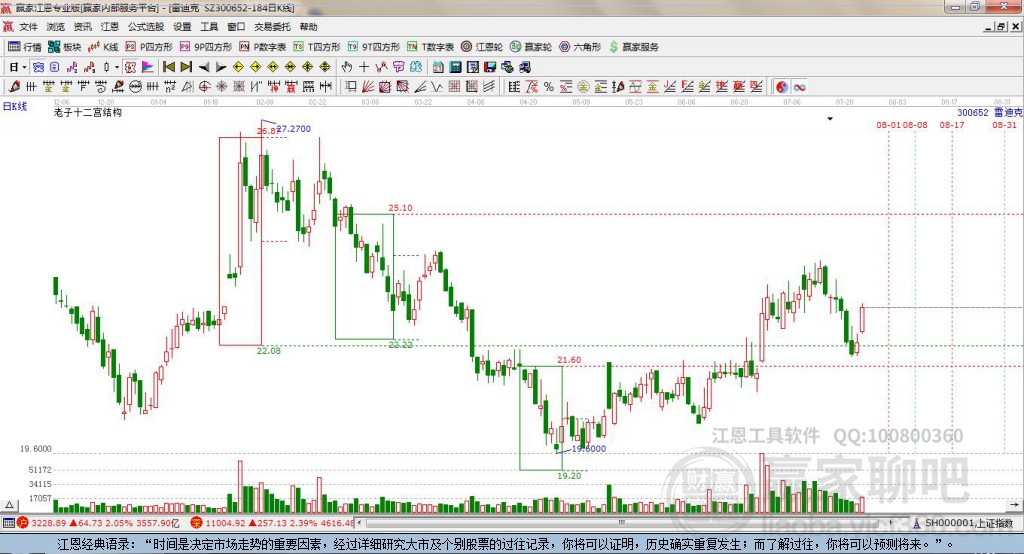Open the 公式选股 menu
The width and height of the screenshot is (1024, 554).
click(x=146, y=27)
